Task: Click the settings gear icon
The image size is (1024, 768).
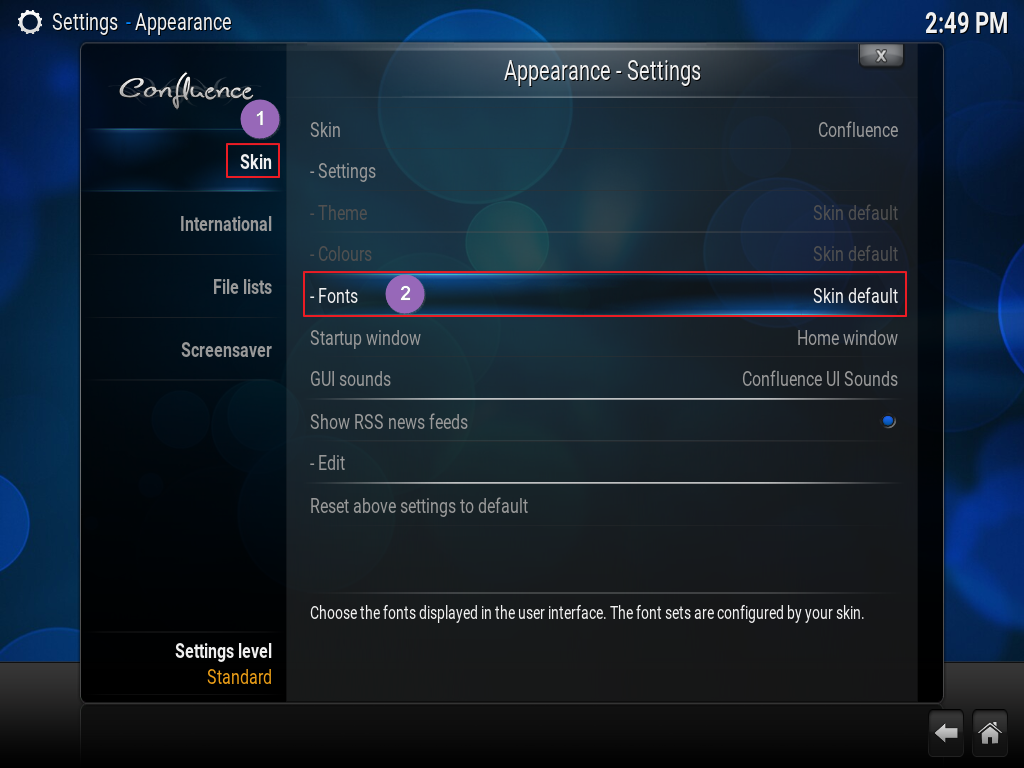Action: pos(29,22)
